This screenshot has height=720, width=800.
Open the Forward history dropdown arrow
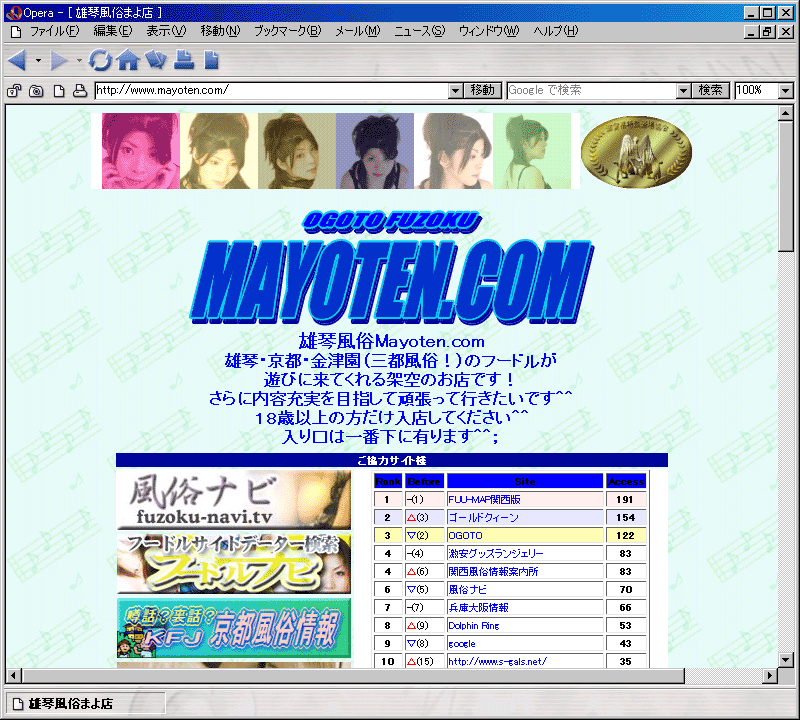79,61
